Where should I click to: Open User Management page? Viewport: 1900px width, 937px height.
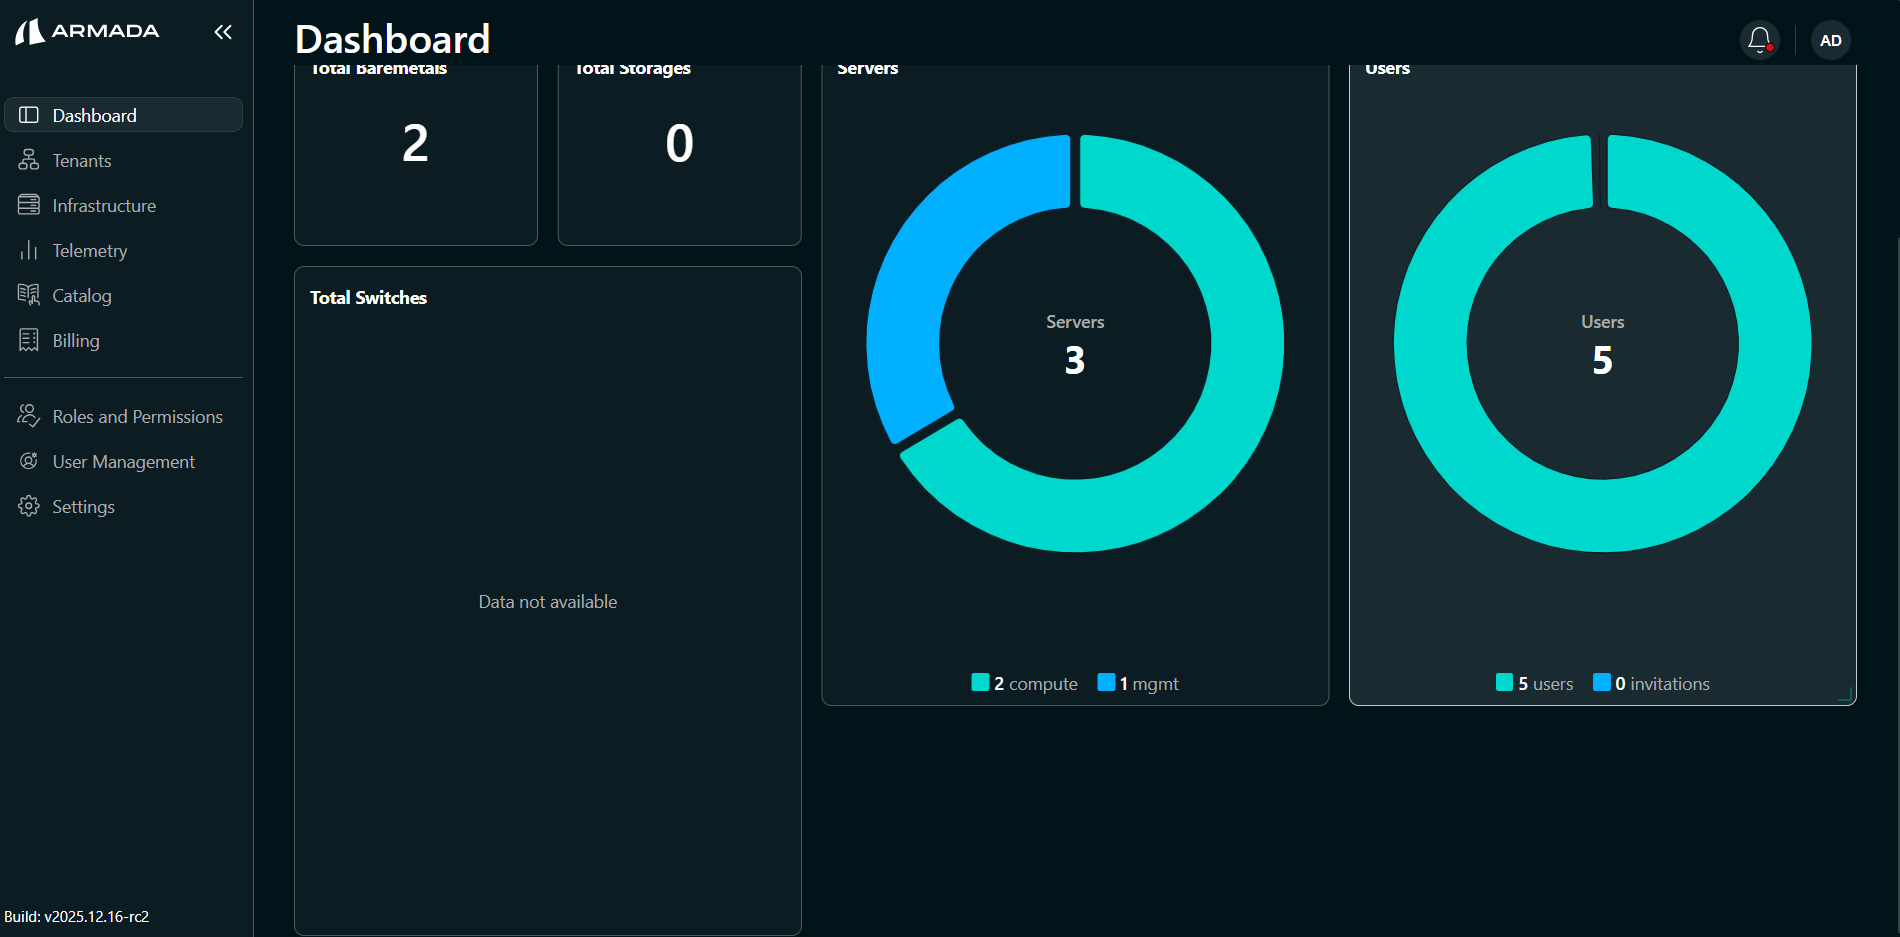(123, 461)
